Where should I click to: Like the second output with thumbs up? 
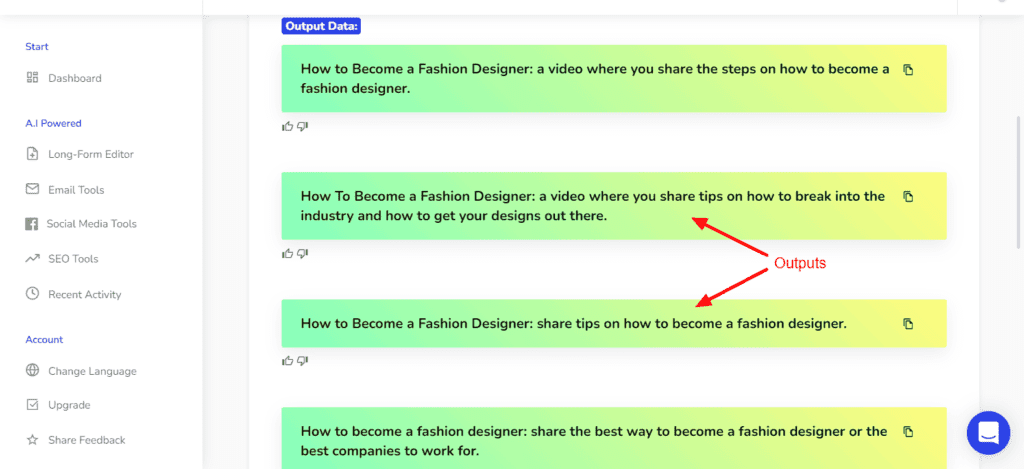[288, 254]
